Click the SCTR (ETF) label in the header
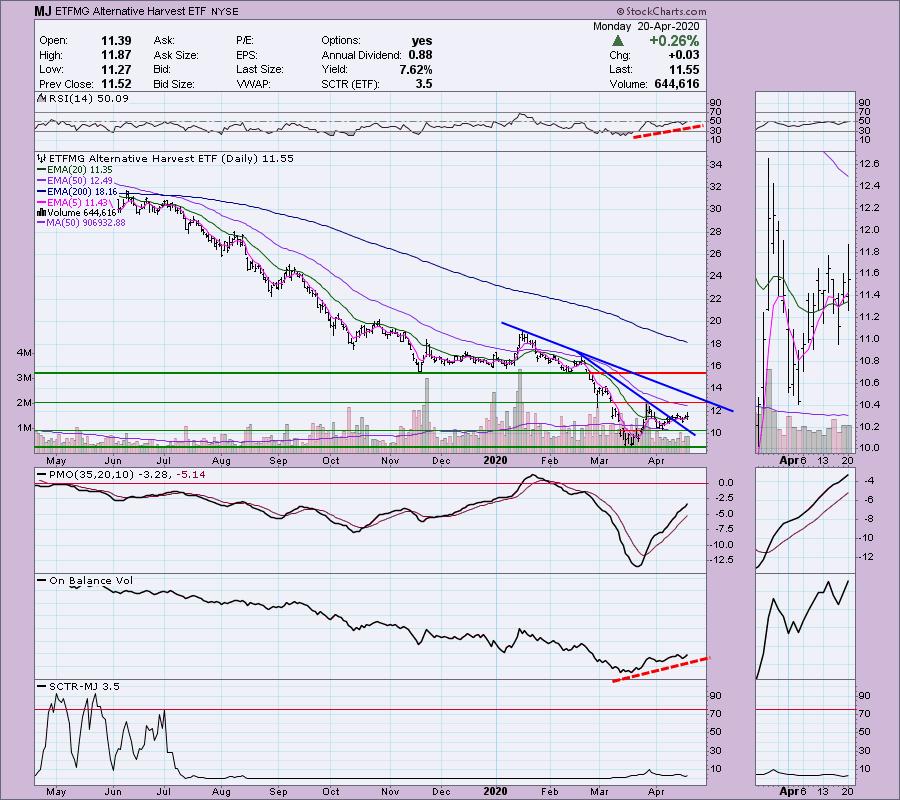 [350, 84]
